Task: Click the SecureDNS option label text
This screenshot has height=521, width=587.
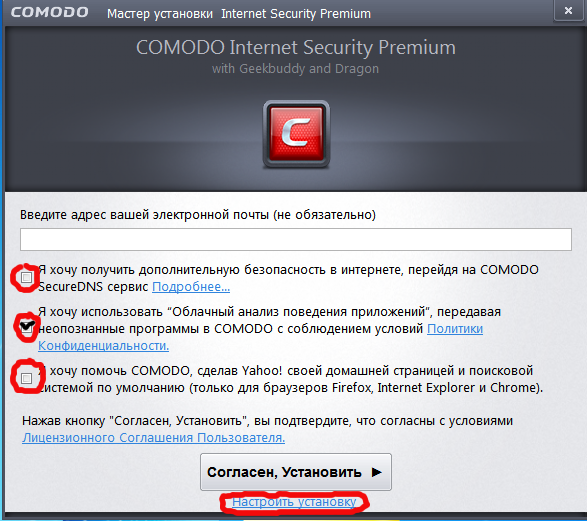Action: point(288,278)
